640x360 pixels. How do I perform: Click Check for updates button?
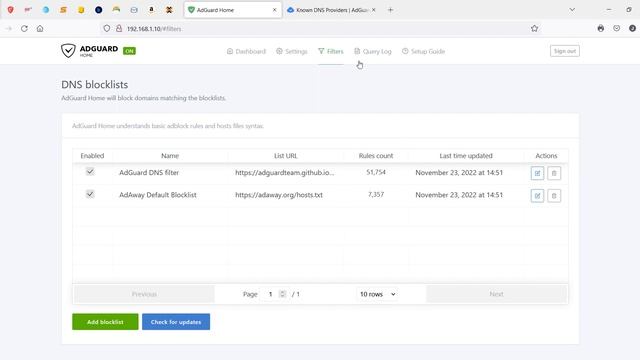(x=176, y=322)
